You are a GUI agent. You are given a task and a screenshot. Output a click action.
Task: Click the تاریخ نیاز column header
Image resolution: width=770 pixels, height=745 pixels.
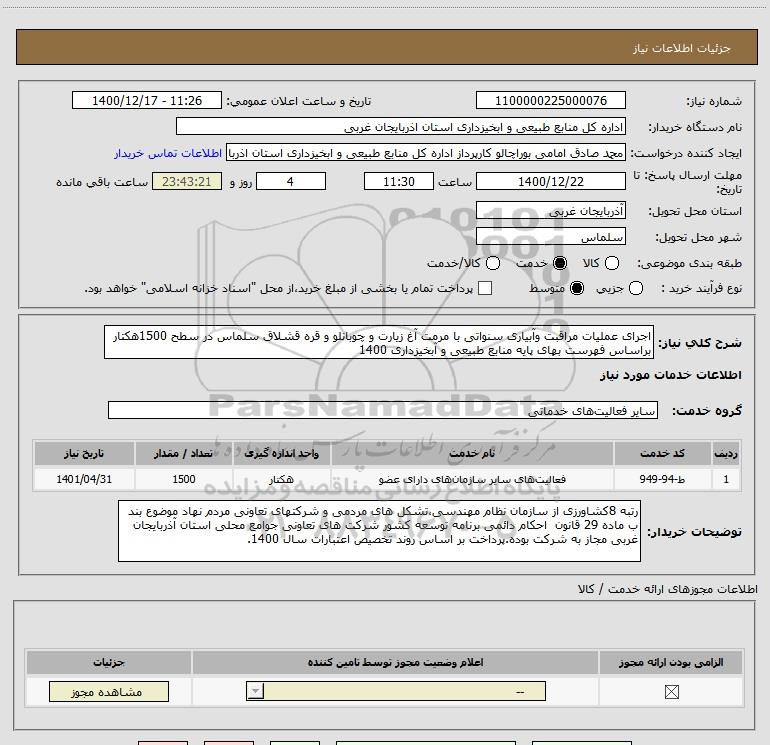pos(84,453)
